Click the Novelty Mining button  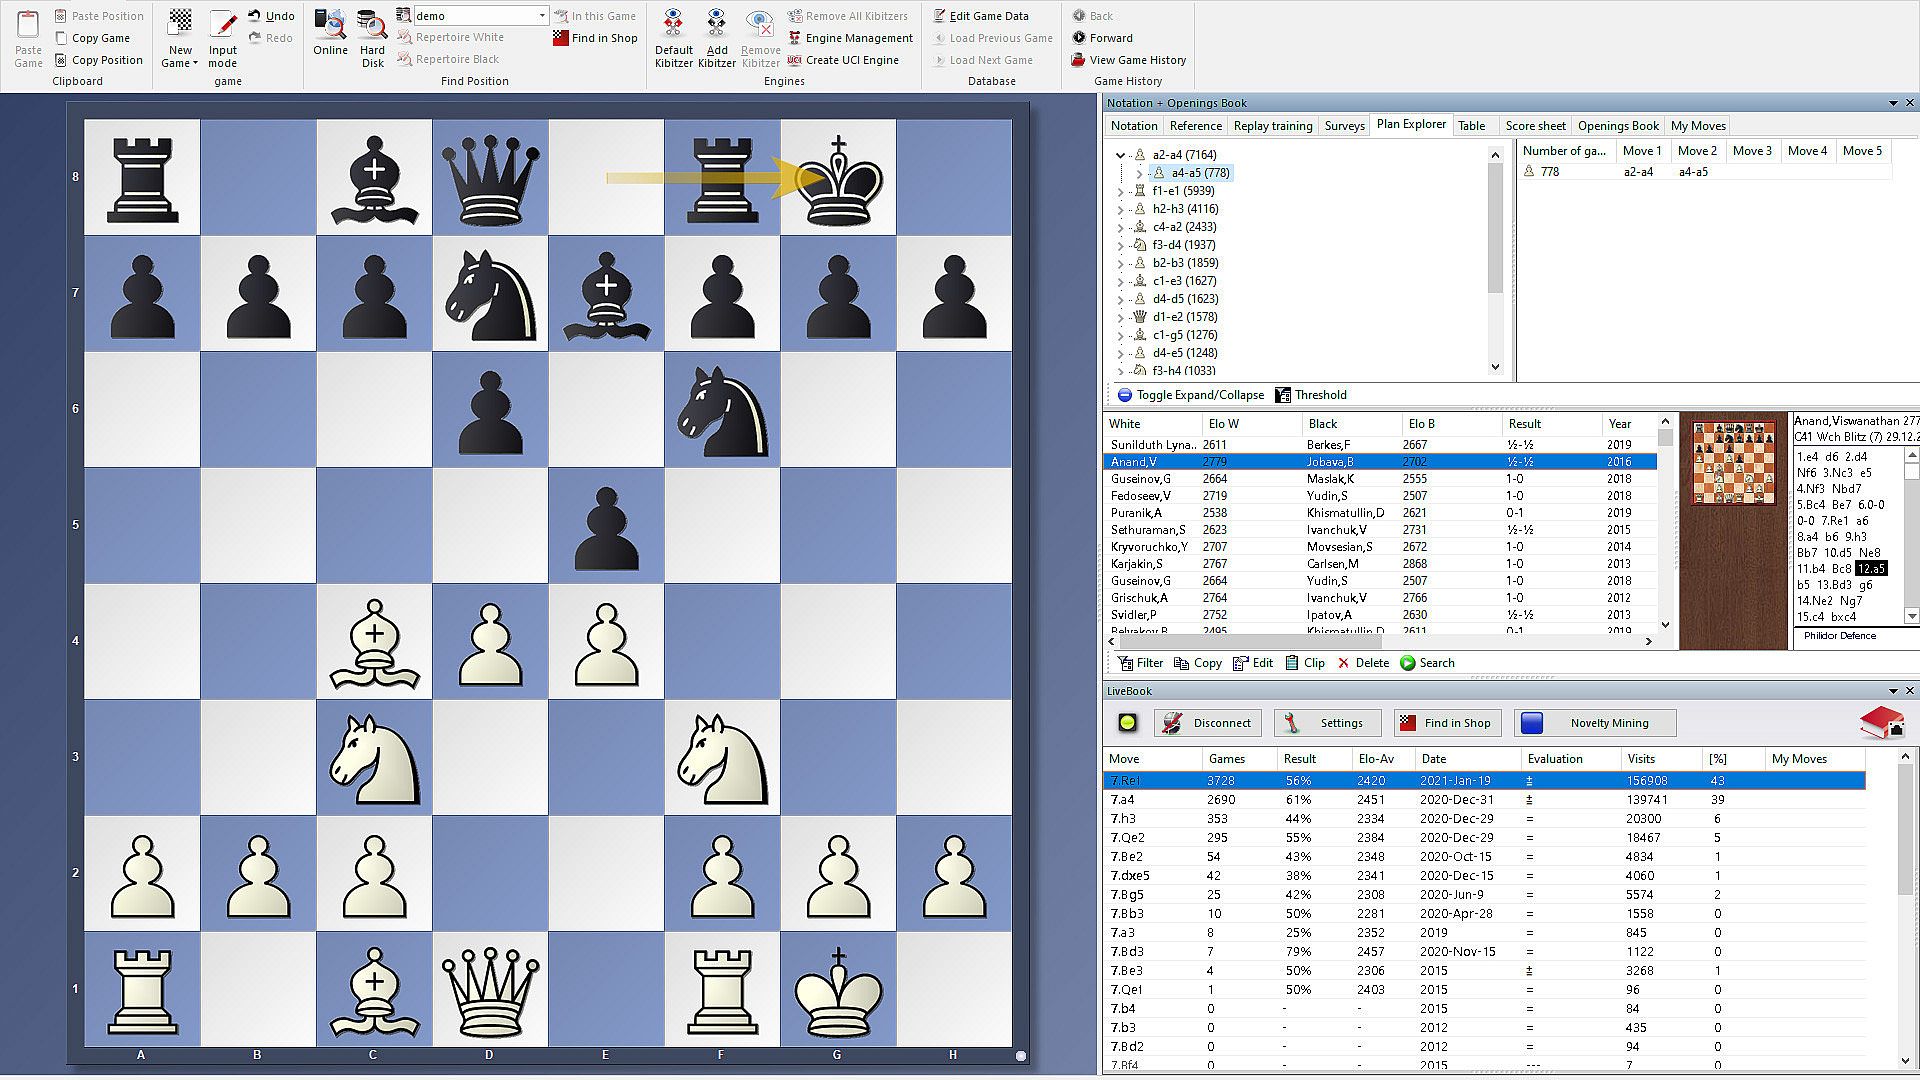click(1595, 723)
